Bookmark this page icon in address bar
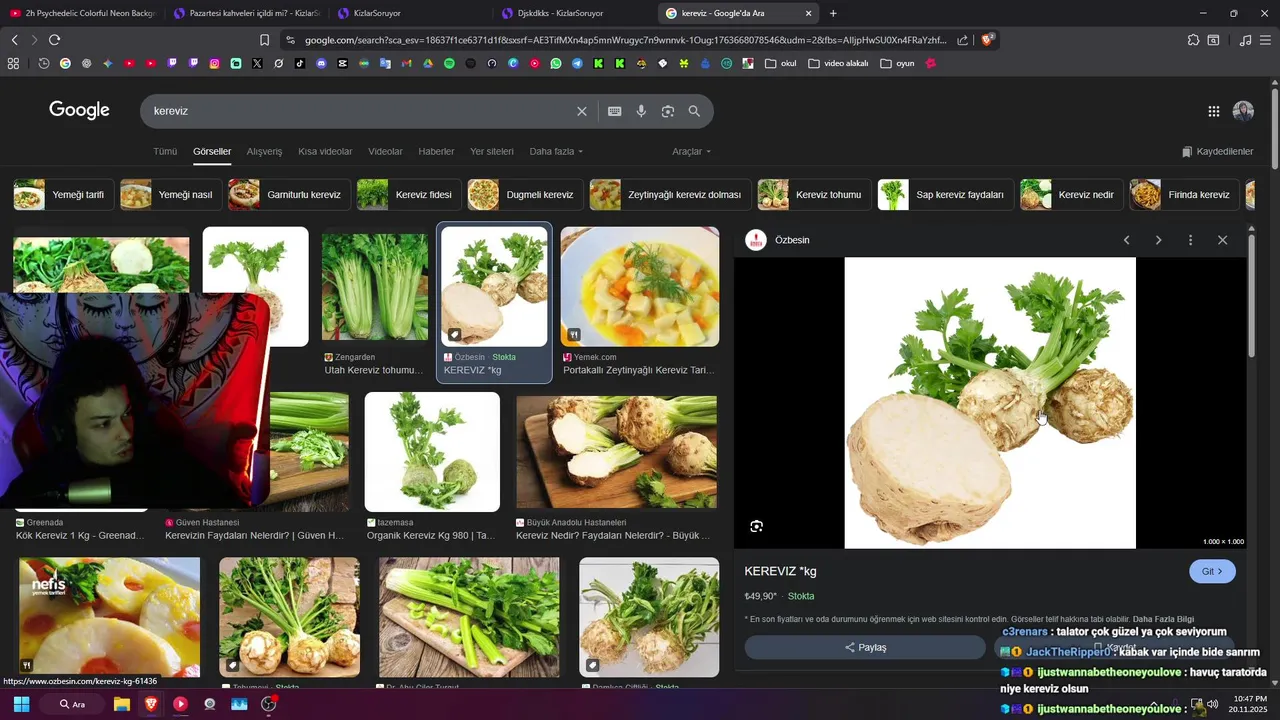The image size is (1280, 720). point(265,40)
